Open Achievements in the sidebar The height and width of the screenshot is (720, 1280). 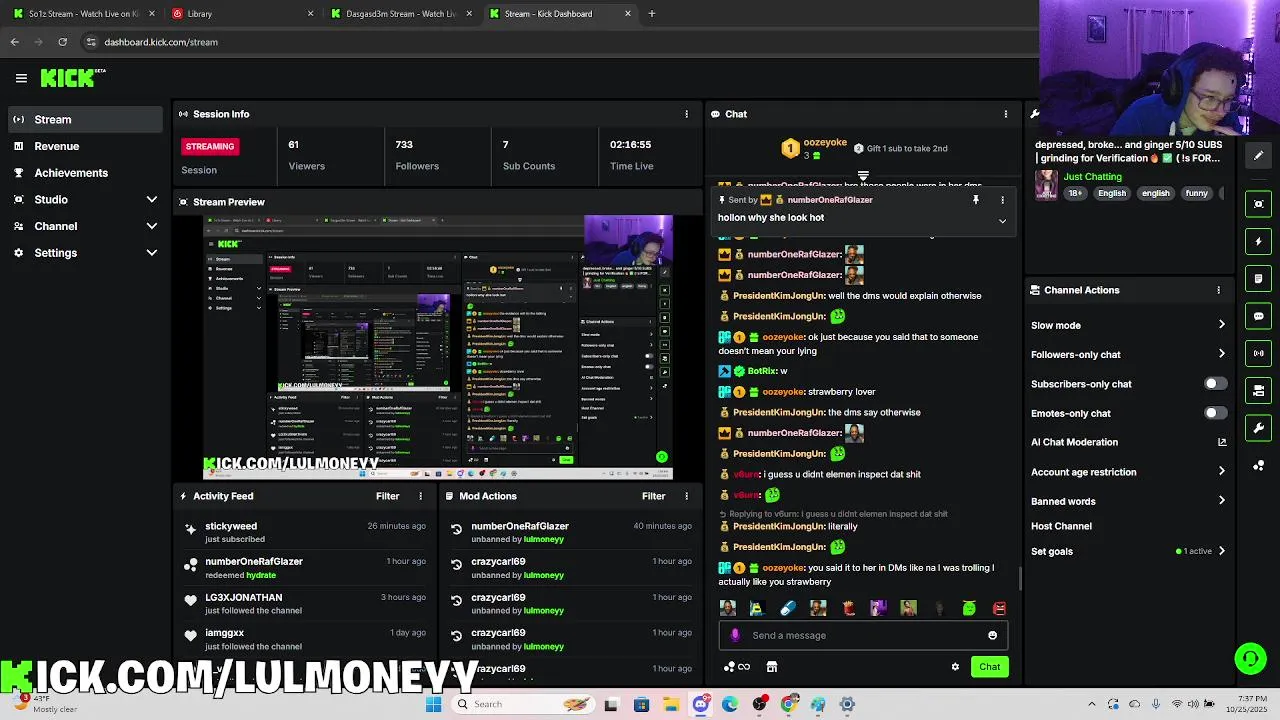[84, 173]
